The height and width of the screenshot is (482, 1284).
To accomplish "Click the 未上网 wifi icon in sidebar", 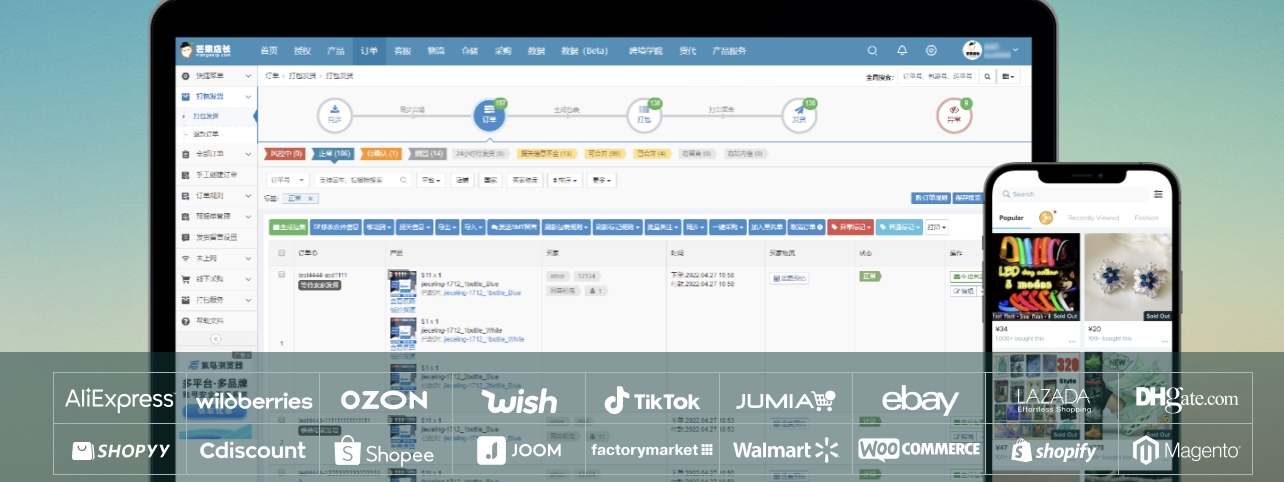I will coord(186,258).
